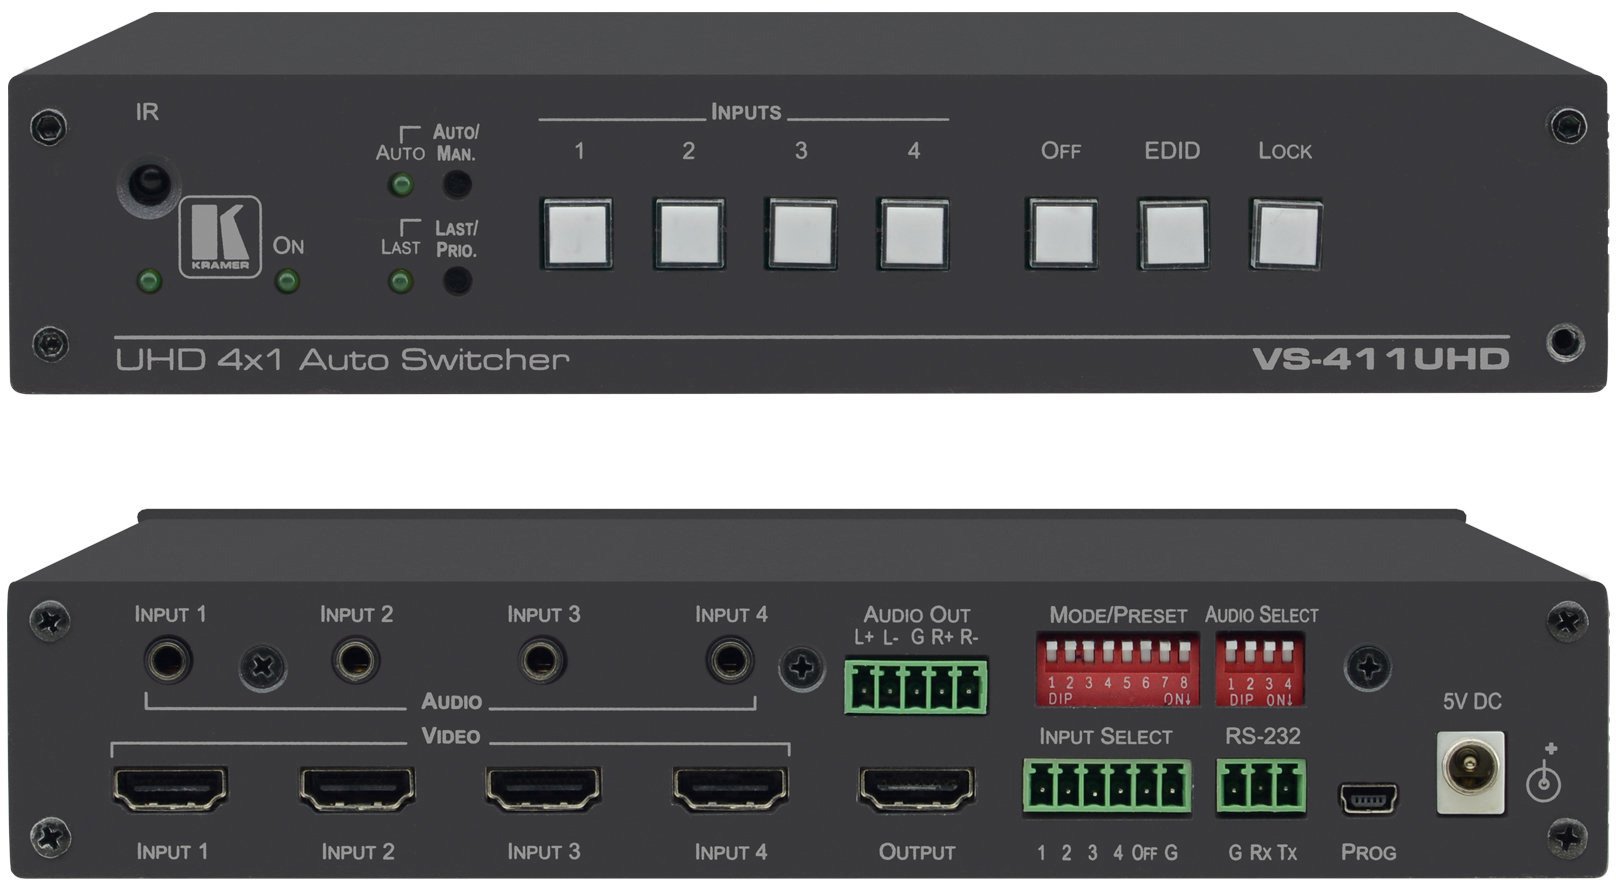The image size is (1616, 880).
Task: Click the HDMI OUTPUT port
Action: click(916, 789)
